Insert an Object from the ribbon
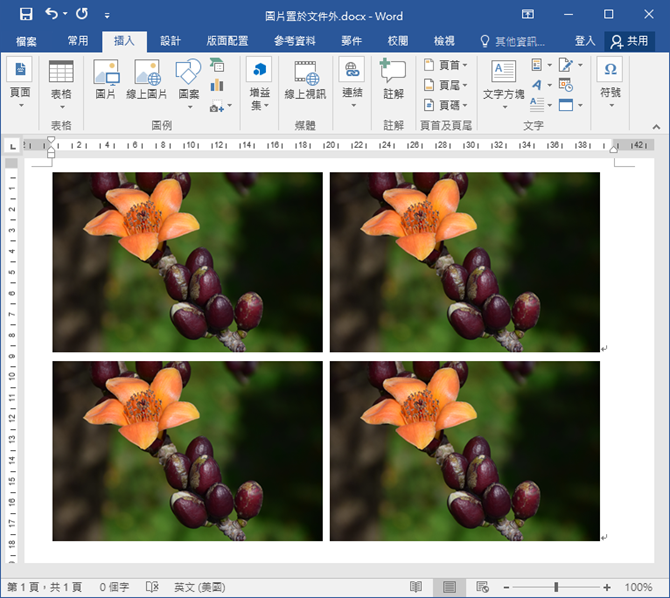 pos(570,105)
